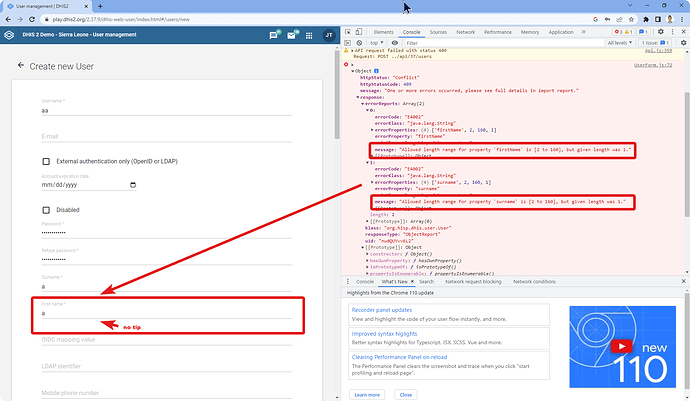Viewport: 690px width, 401px height.
Task: Click the Learn more button
Action: click(367, 395)
